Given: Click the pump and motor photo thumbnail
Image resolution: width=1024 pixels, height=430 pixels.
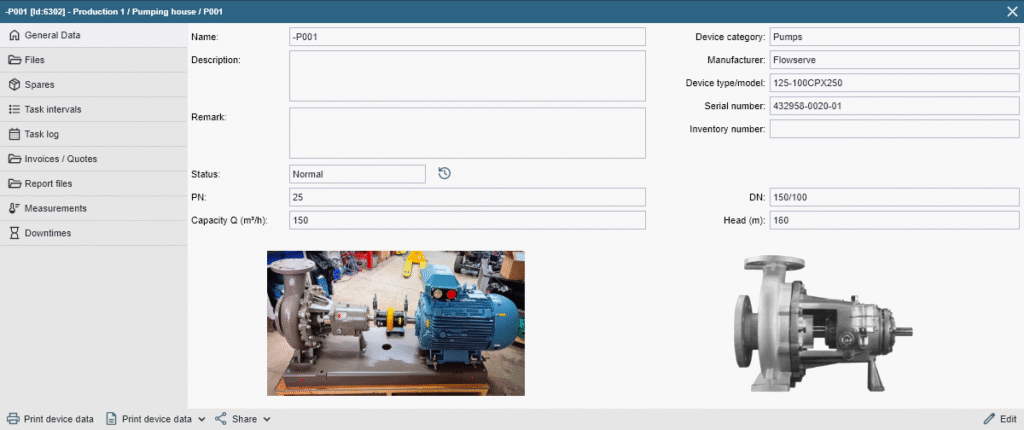Looking at the screenshot, I should point(395,323).
